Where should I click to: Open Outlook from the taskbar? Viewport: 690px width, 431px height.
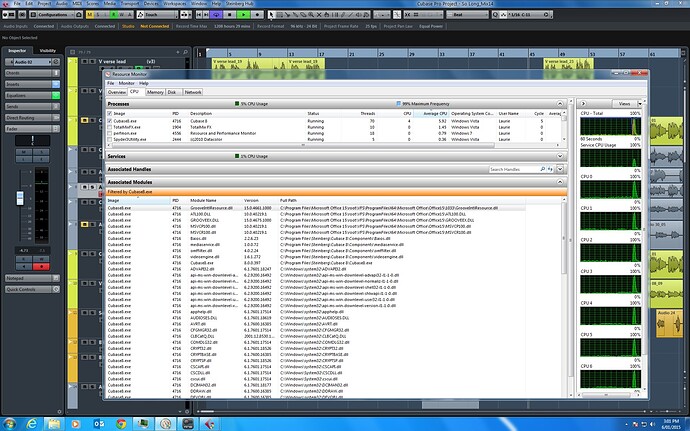pos(99,424)
